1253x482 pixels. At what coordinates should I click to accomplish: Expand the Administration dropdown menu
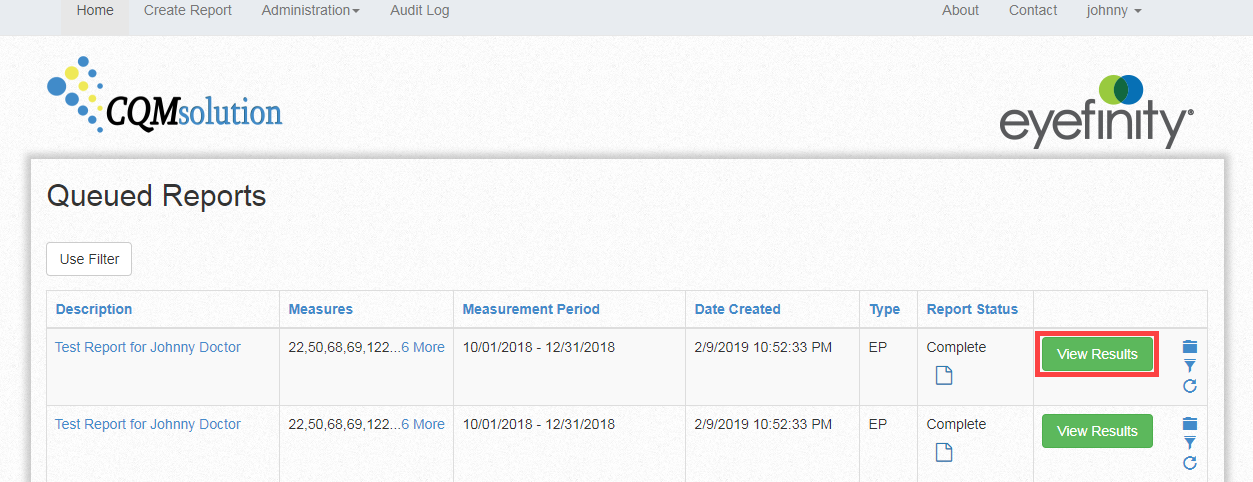310,11
